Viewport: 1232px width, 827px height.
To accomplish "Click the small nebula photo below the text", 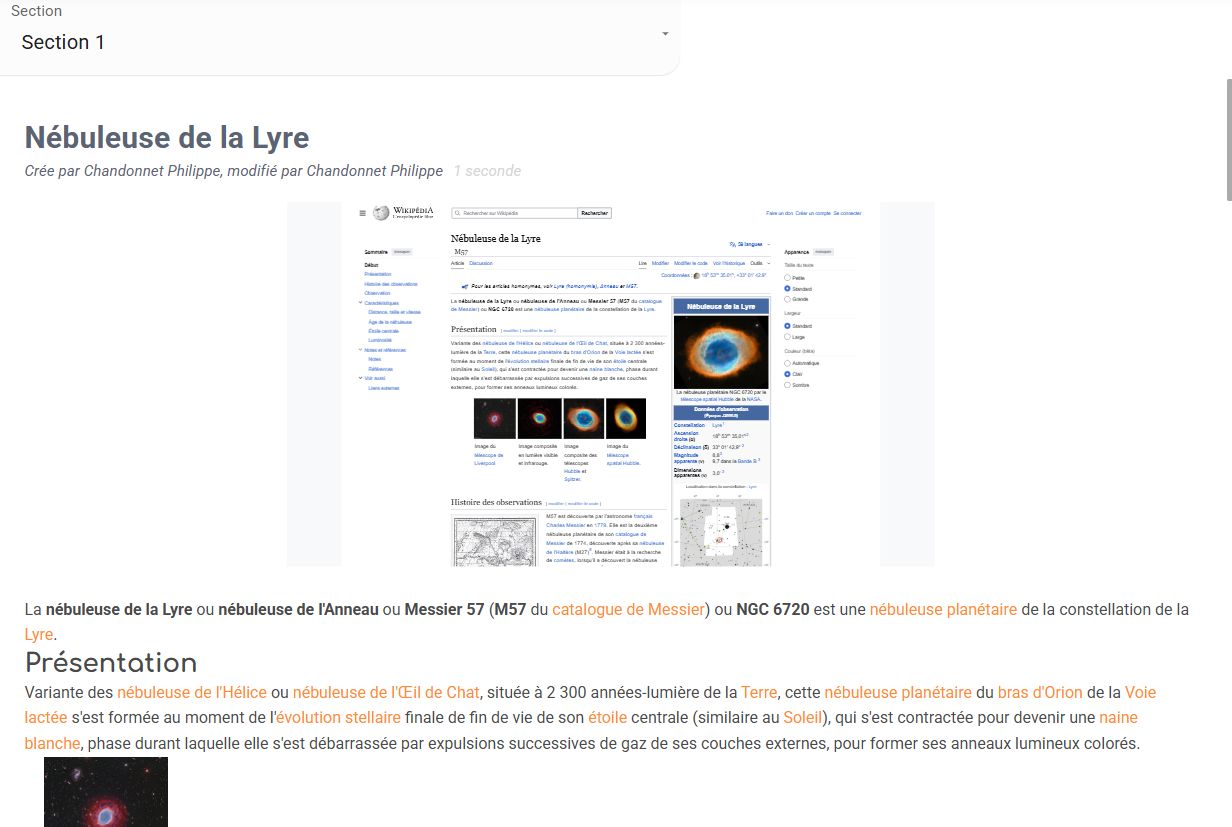I will click(106, 791).
